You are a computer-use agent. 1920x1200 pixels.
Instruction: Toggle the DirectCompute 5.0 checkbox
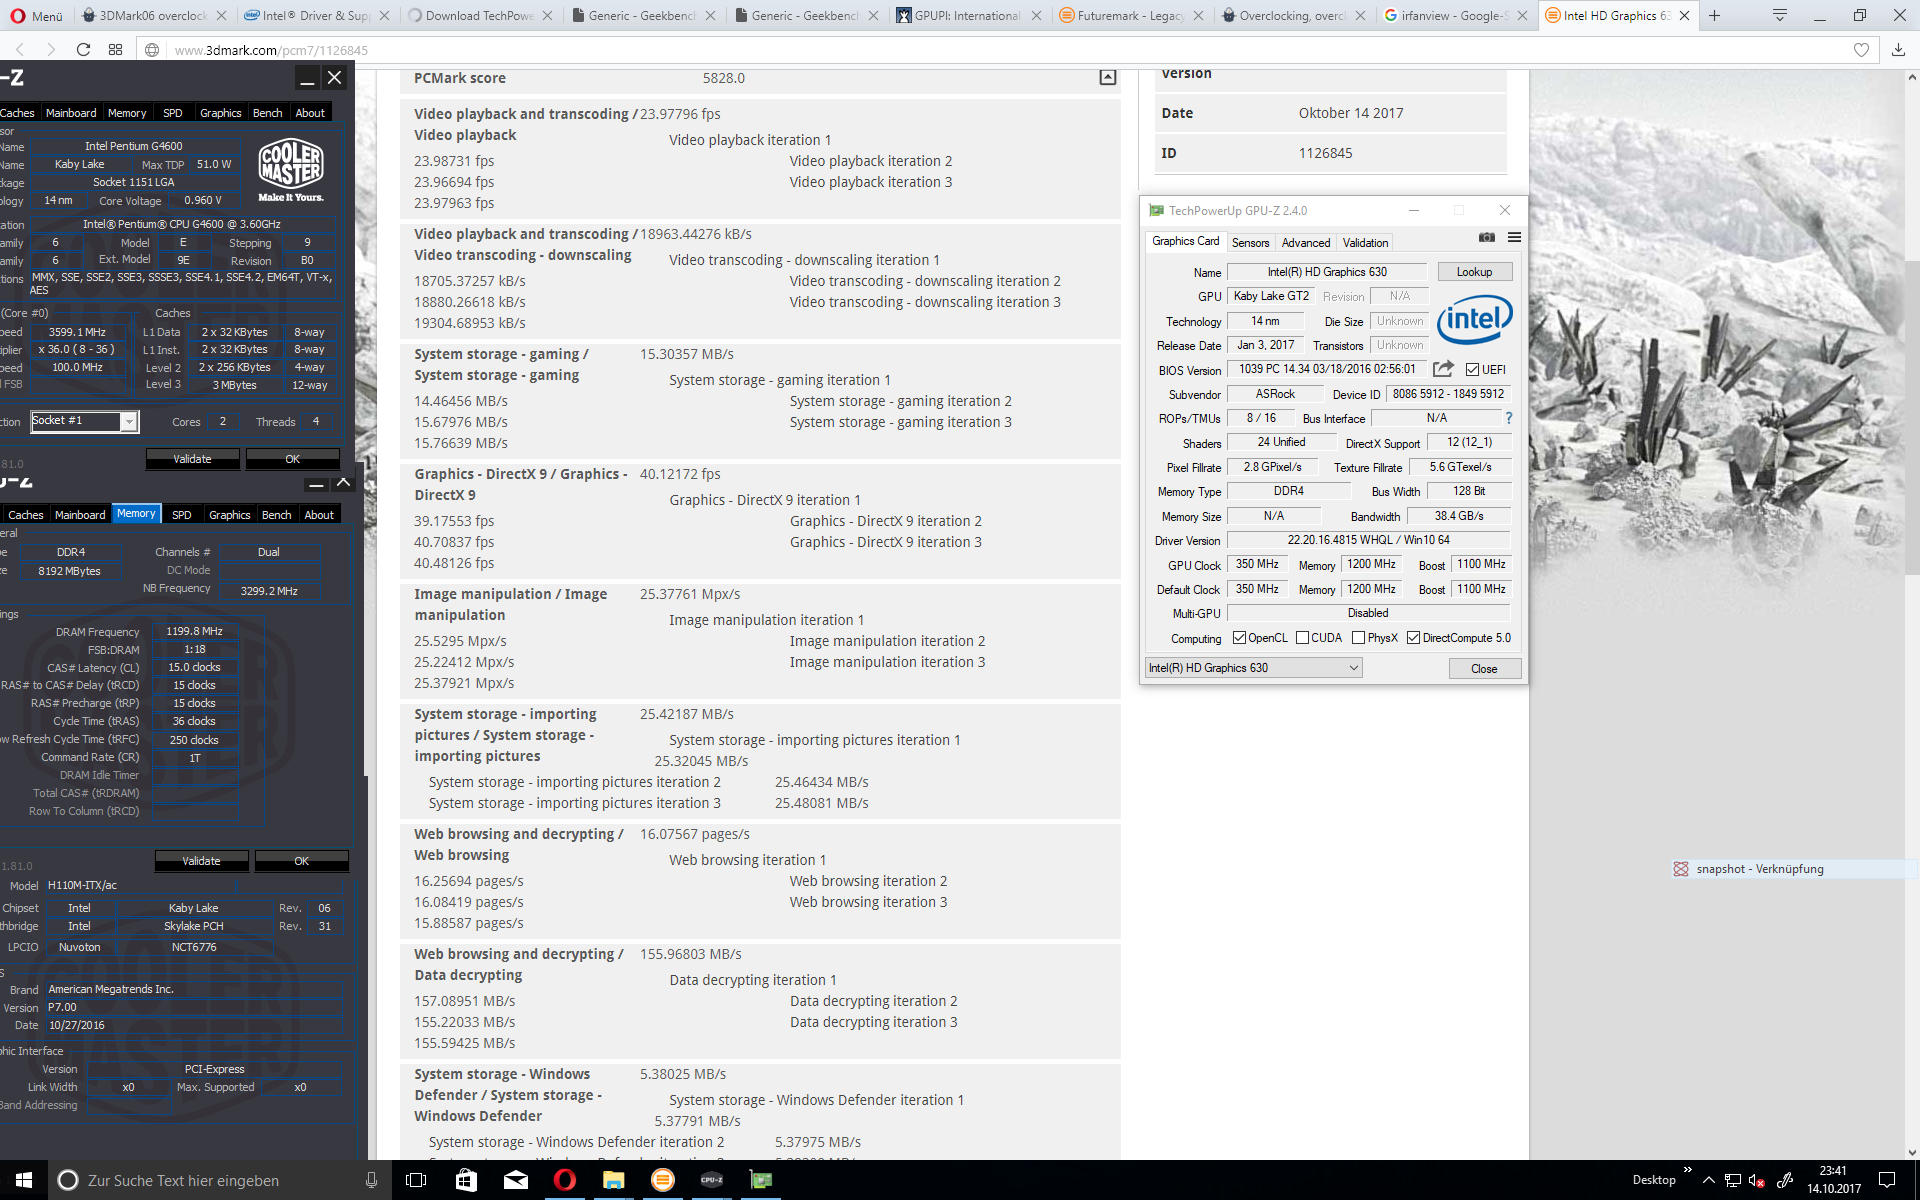(x=1413, y=638)
